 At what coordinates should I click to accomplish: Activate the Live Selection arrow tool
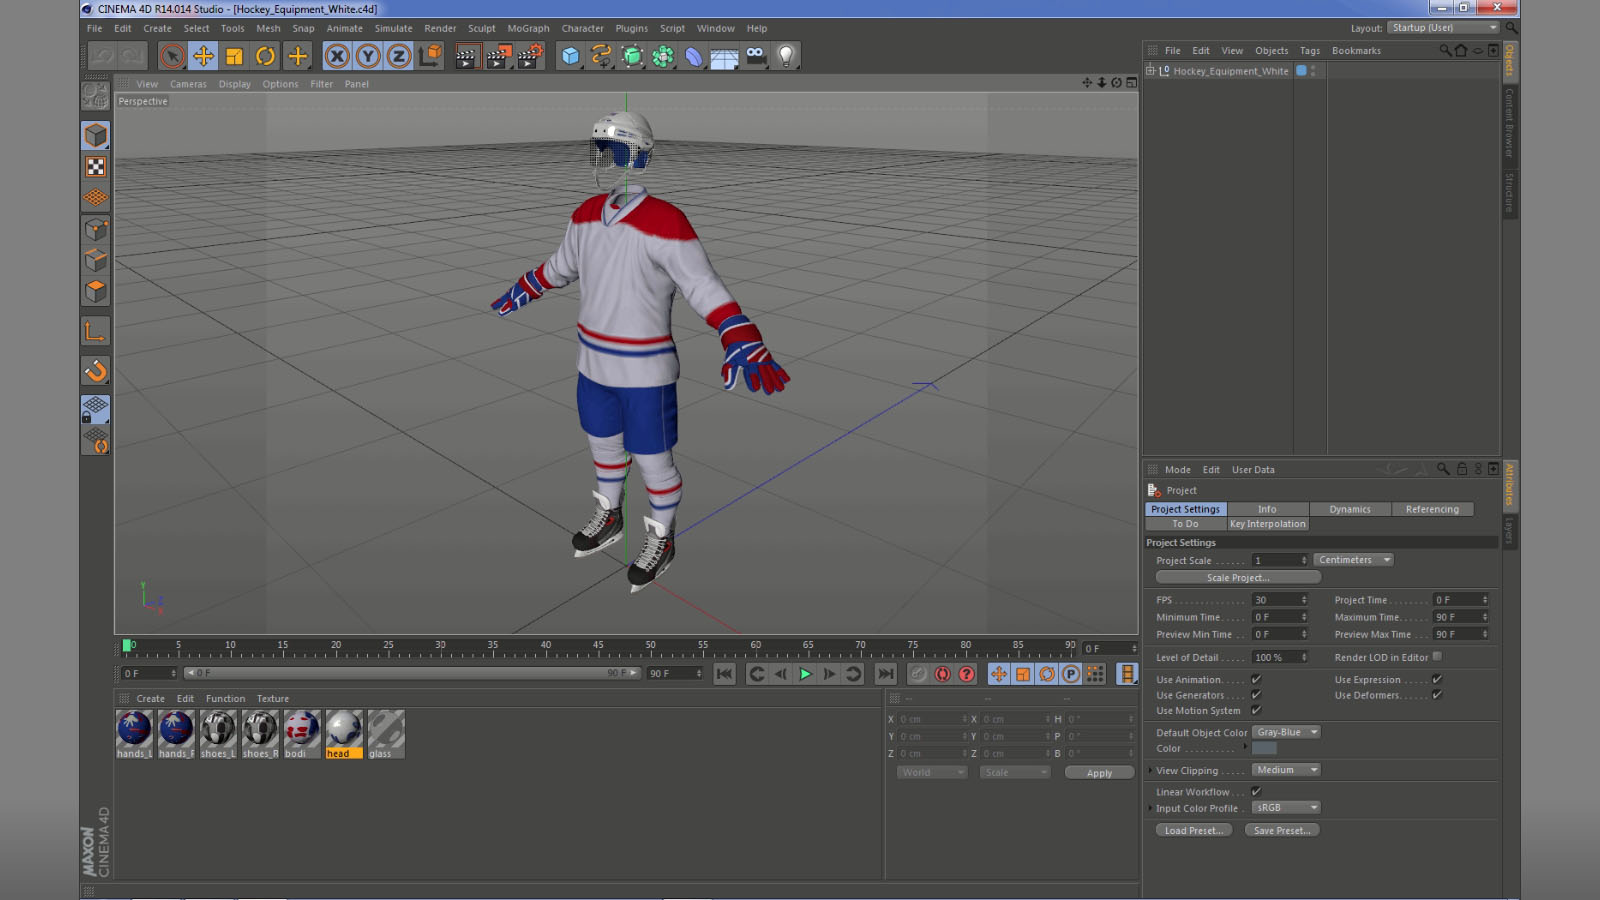tap(172, 56)
